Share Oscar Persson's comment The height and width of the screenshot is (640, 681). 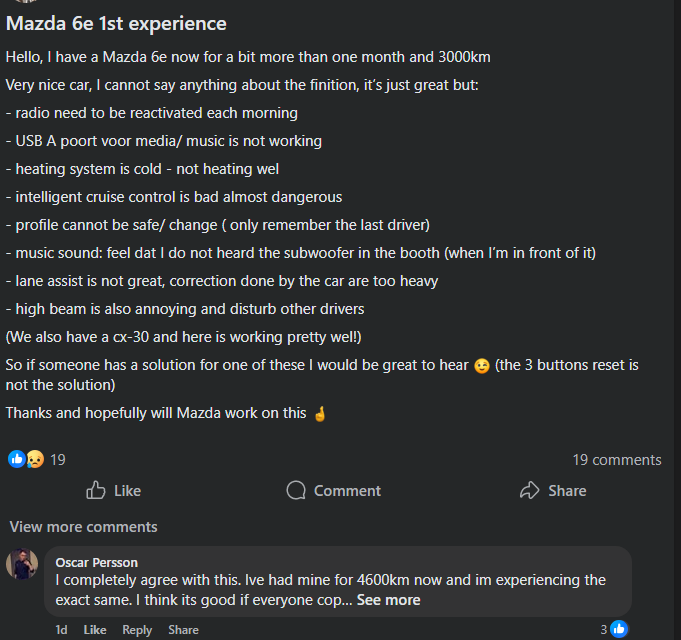click(183, 630)
